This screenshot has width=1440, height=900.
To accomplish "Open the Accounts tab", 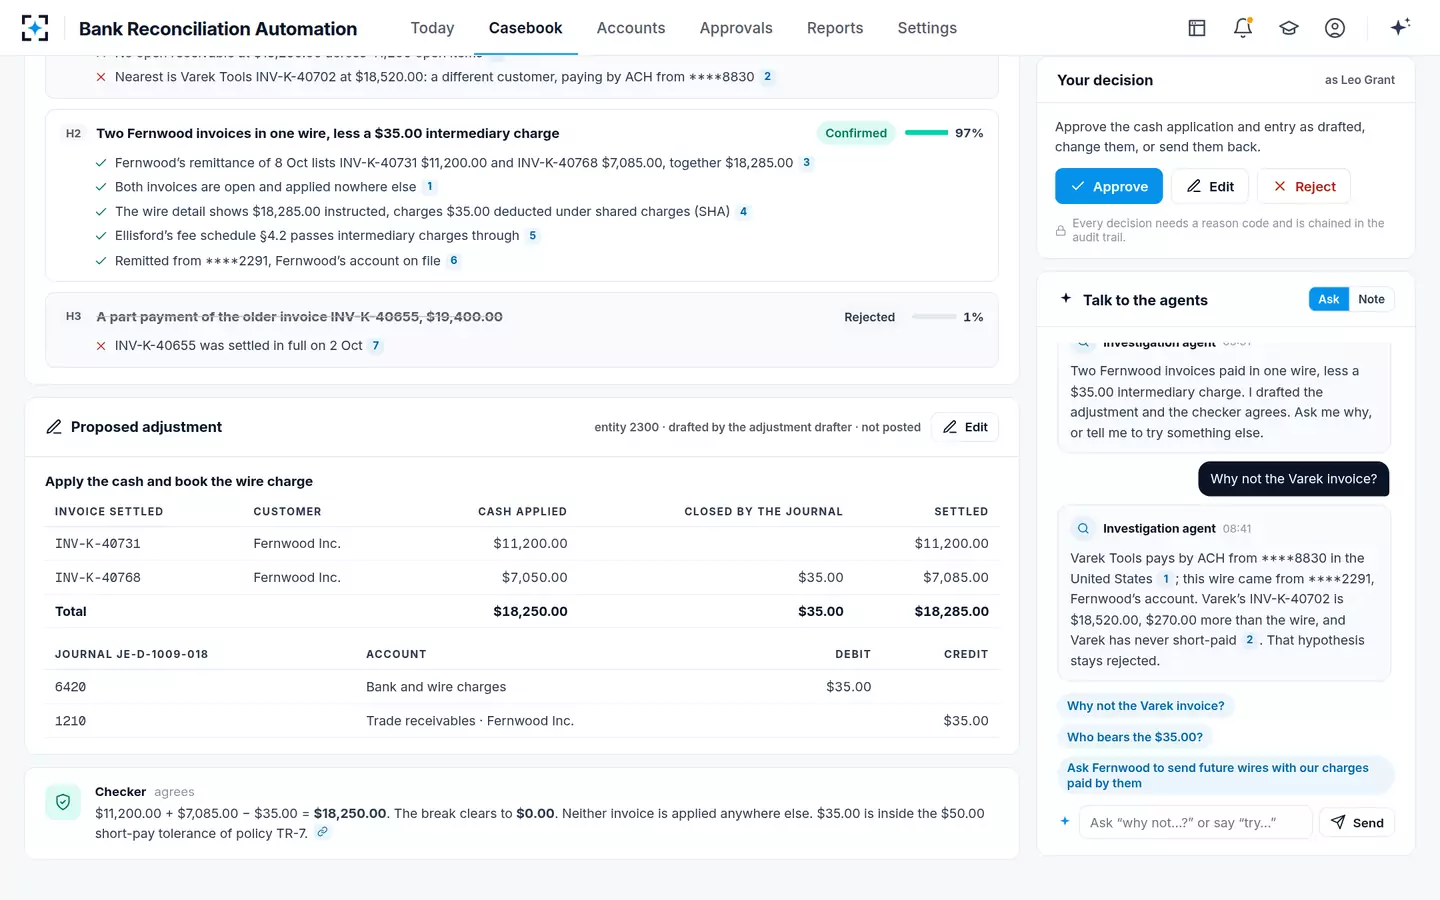I will pyautogui.click(x=631, y=28).
